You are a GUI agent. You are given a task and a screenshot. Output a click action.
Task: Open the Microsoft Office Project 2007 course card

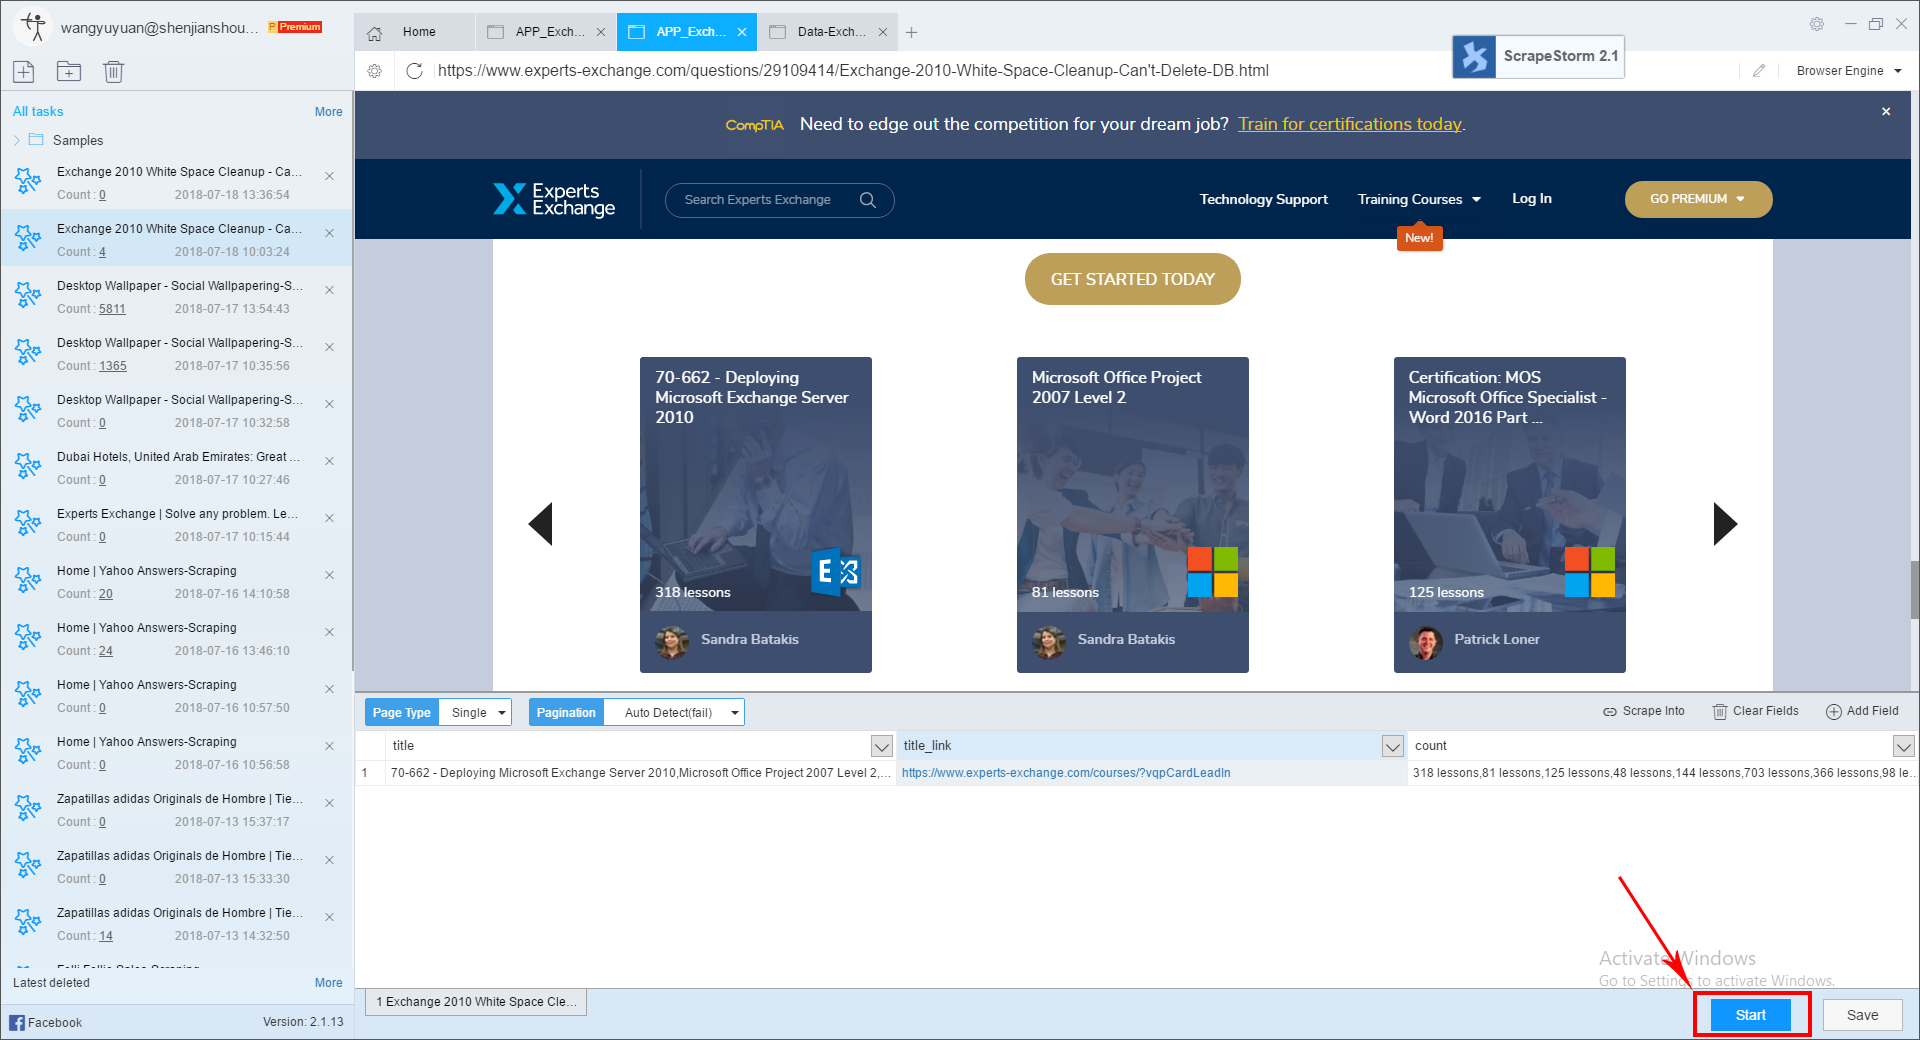point(1132,514)
